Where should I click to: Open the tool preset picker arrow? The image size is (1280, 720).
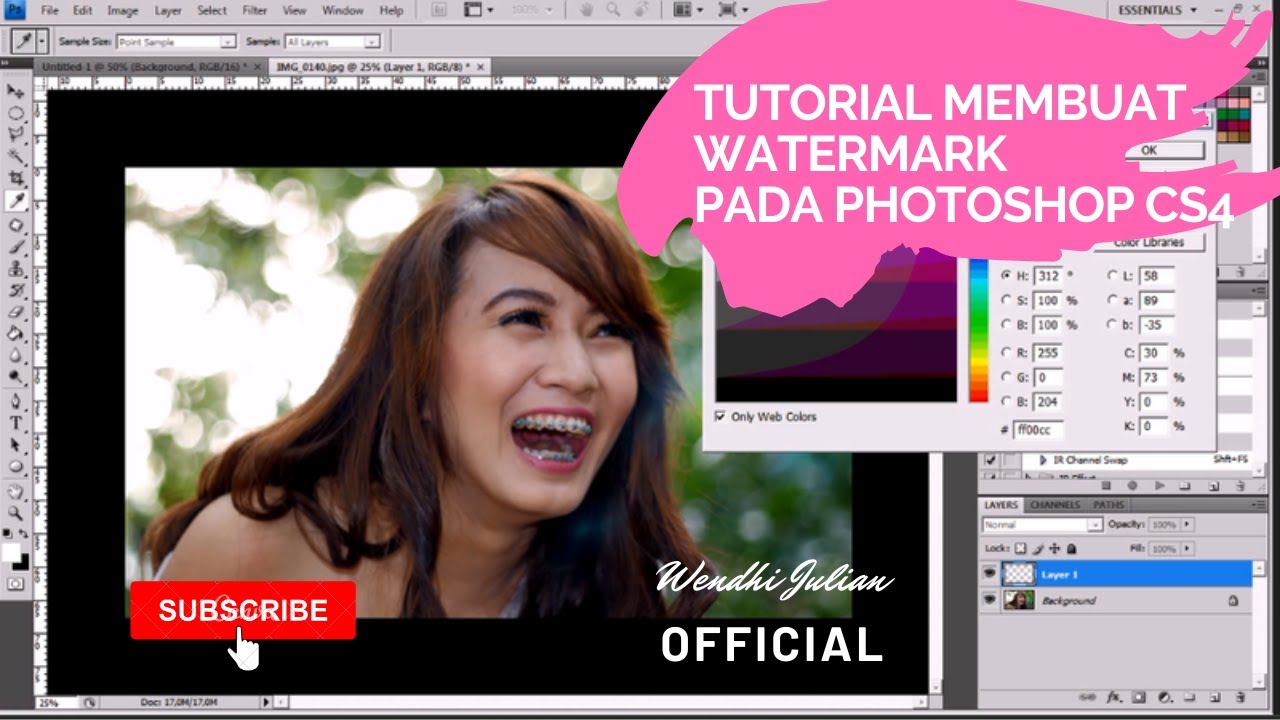tap(40, 42)
